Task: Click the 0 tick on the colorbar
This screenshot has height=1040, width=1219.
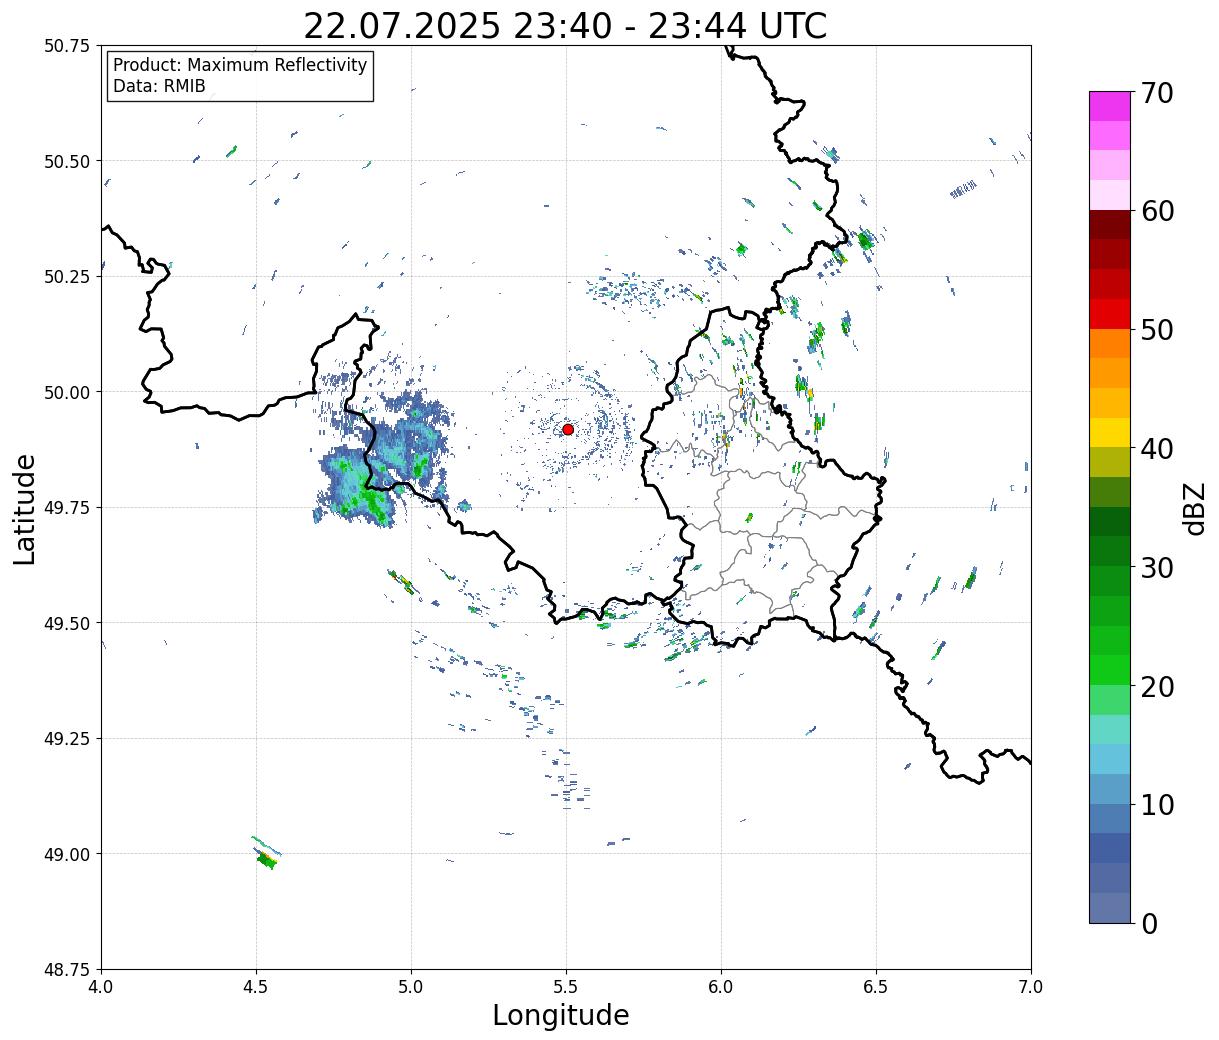Action: click(x=1148, y=923)
